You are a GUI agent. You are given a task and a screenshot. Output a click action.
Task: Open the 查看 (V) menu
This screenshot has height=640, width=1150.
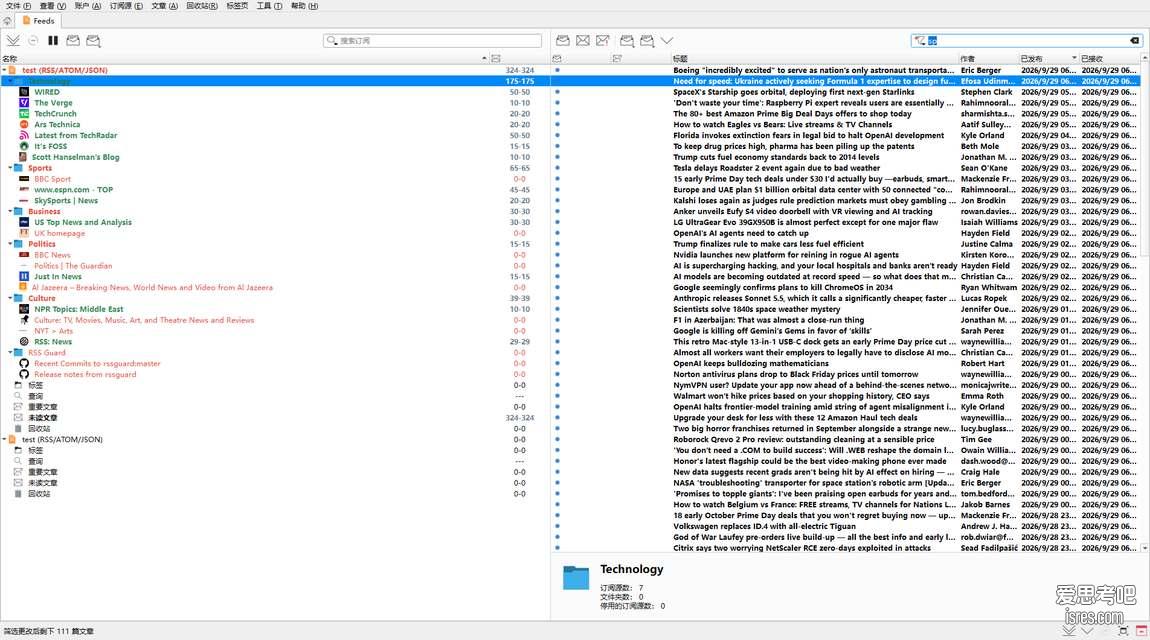pyautogui.click(x=52, y=6)
